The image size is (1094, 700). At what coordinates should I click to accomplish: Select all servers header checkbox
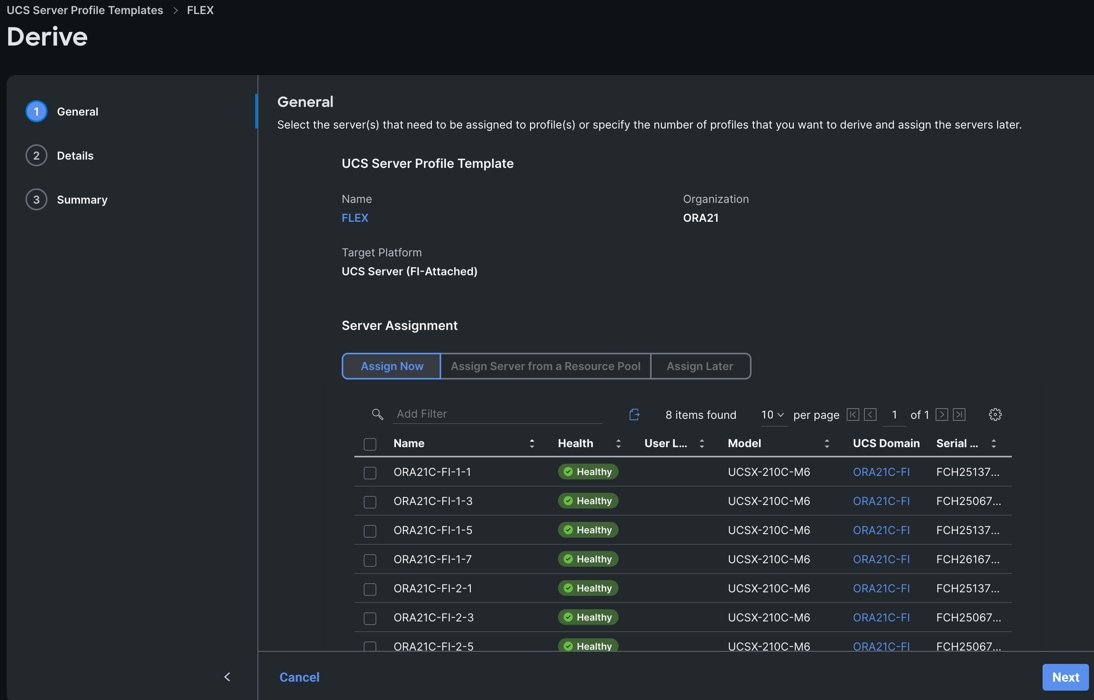click(370, 444)
